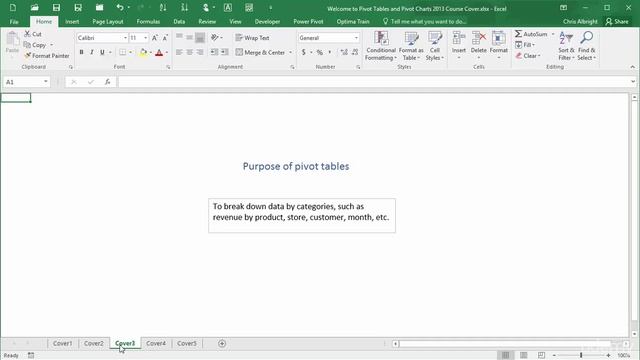Switch to Page Break Preview in status bar
Screen dimensions: 640x360
click(x=541, y=355)
